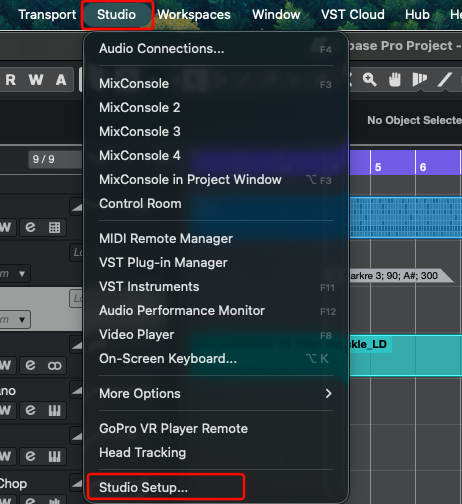
Task: Open VST Instruments rack
Action: (216, 287)
